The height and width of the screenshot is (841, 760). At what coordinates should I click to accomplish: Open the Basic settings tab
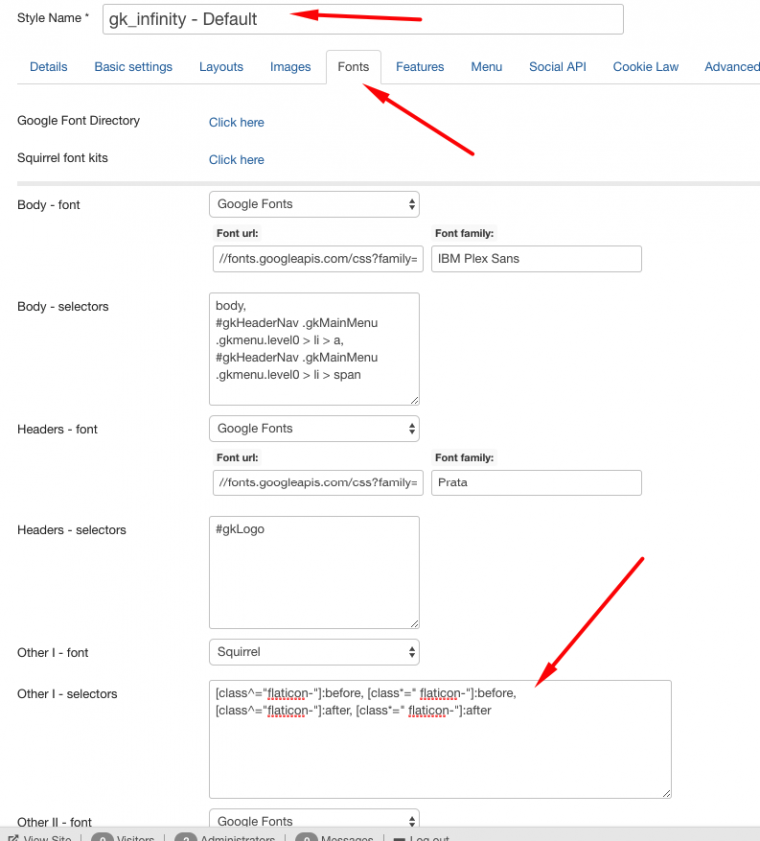(133, 67)
